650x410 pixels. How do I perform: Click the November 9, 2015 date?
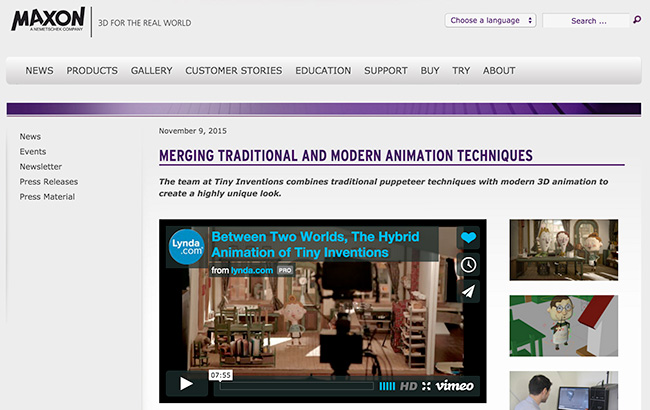pyautogui.click(x=193, y=131)
